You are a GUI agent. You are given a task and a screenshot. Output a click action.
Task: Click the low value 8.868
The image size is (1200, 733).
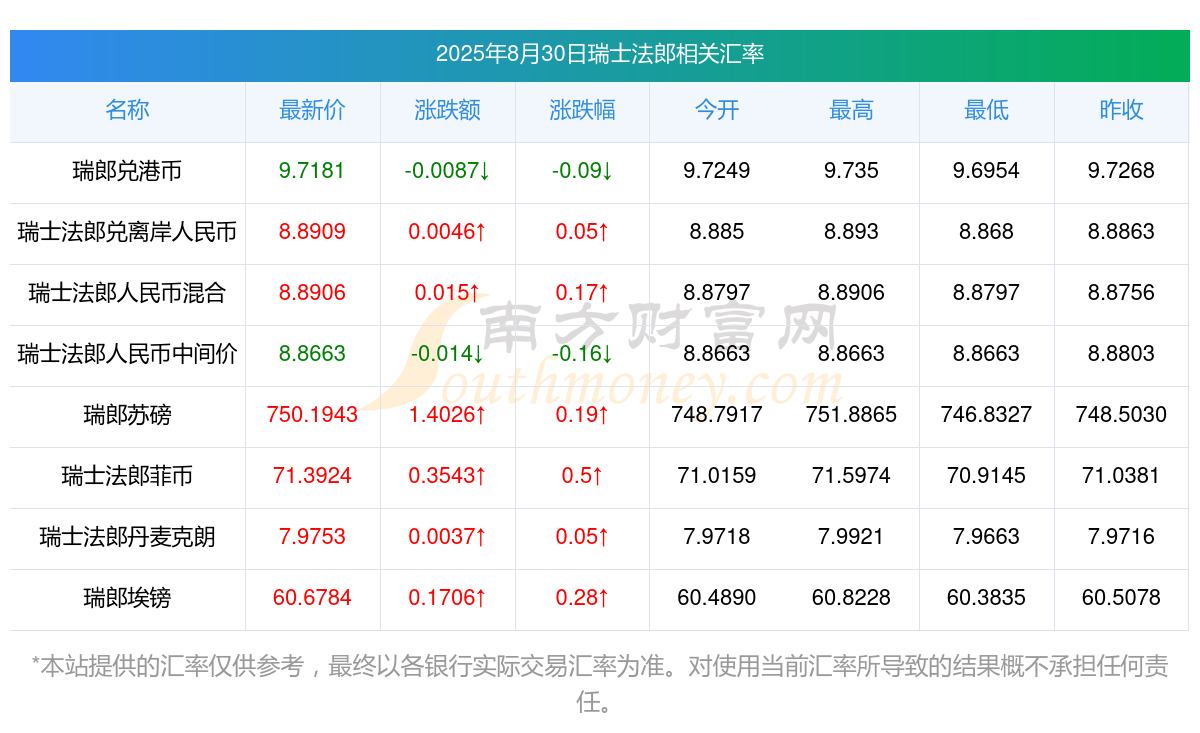click(986, 232)
